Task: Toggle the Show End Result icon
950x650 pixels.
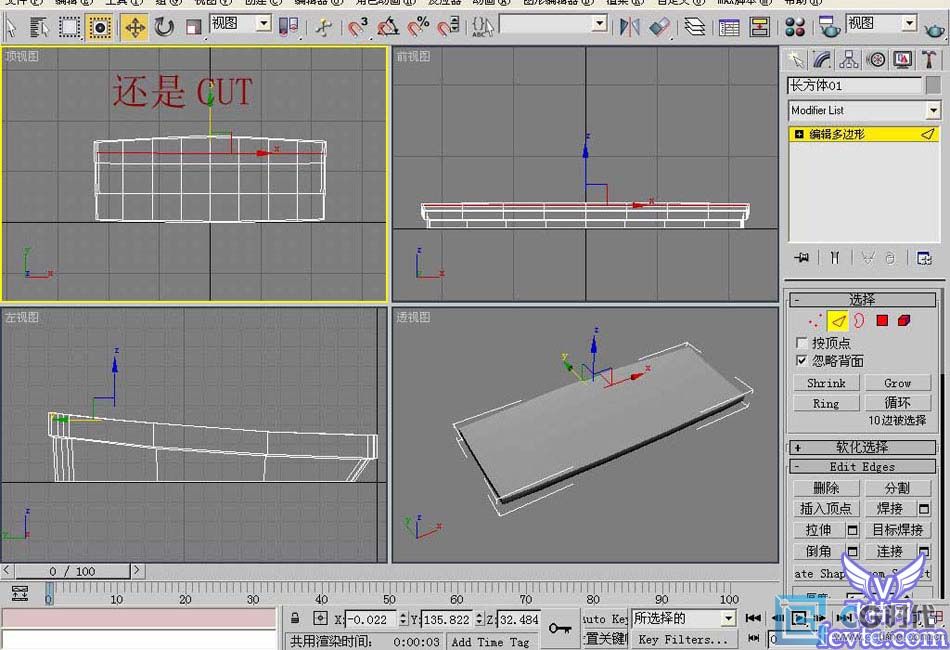Action: pos(835,258)
